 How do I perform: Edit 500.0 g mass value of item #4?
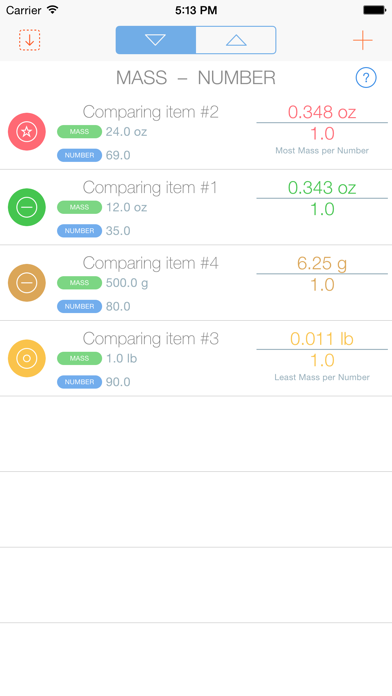coord(127,283)
